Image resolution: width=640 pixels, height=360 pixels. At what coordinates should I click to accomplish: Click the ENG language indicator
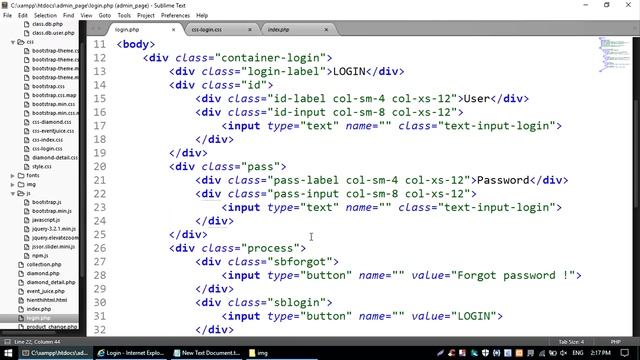(x=578, y=353)
